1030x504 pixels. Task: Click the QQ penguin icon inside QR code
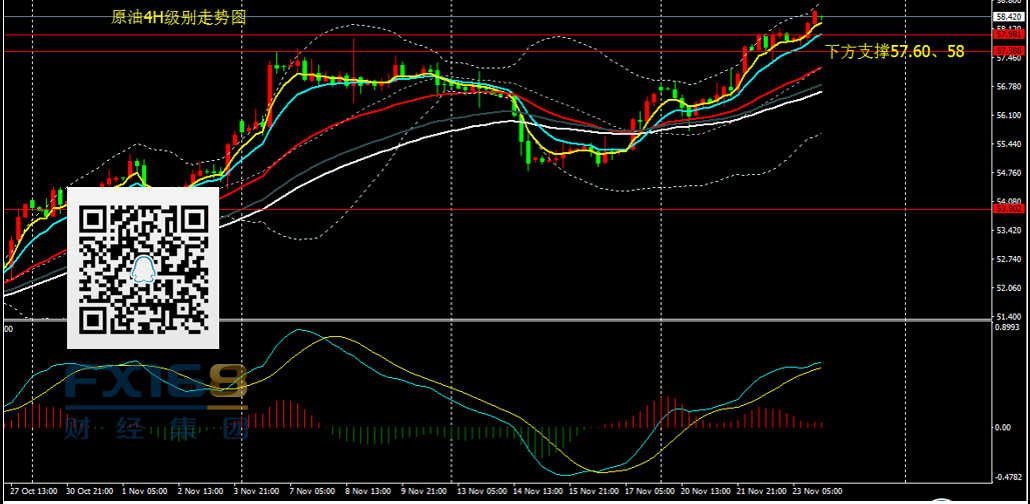tap(143, 266)
